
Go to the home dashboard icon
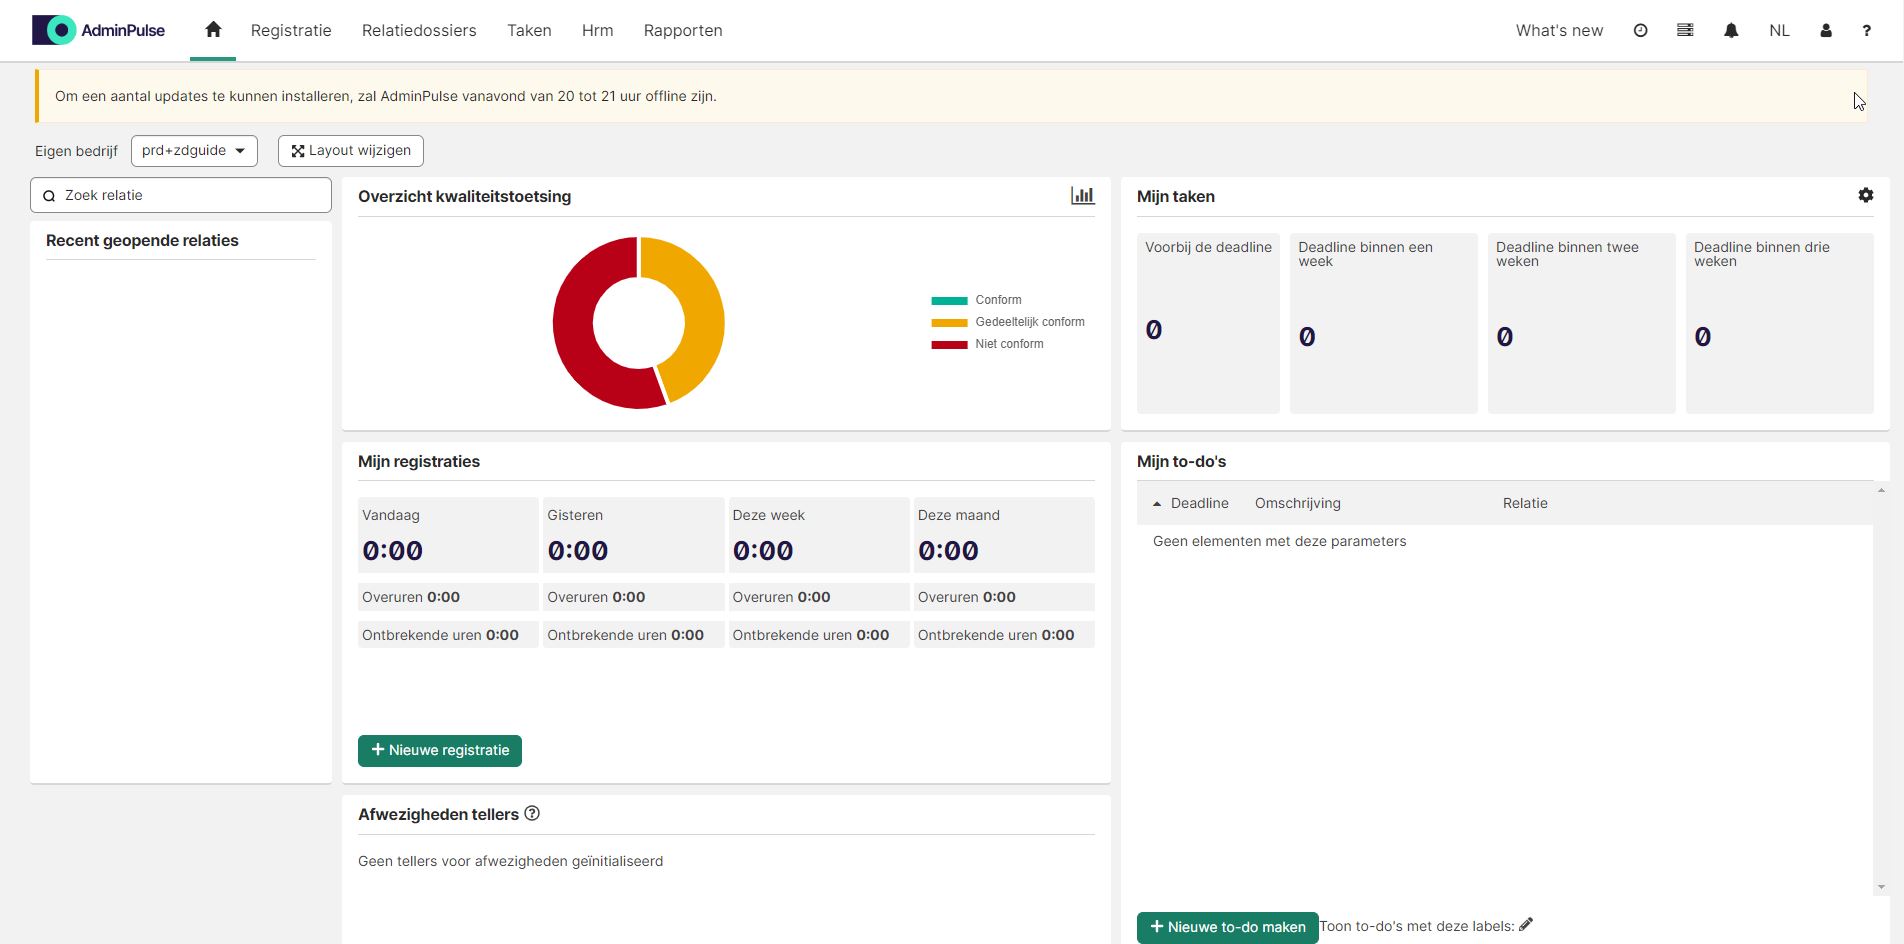[213, 30]
